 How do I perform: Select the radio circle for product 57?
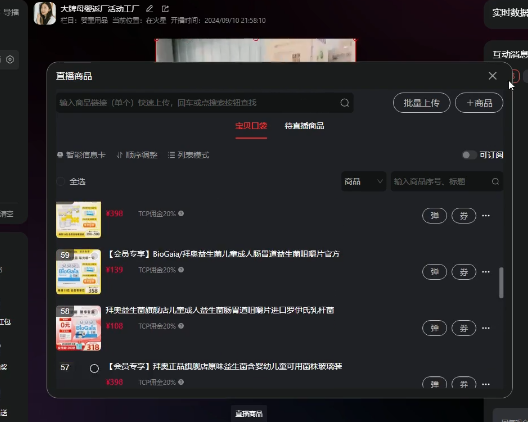tap(94, 368)
